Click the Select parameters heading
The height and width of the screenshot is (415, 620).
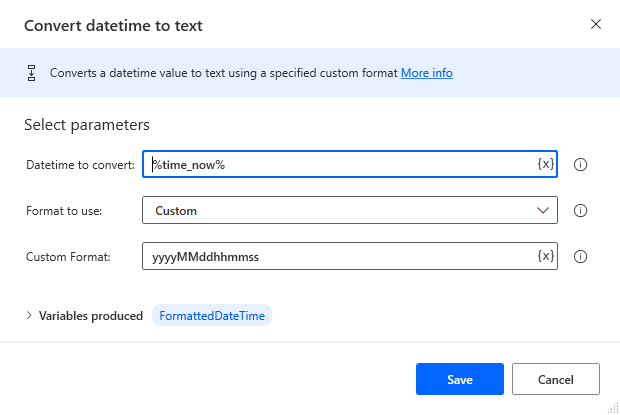[x=87, y=125]
